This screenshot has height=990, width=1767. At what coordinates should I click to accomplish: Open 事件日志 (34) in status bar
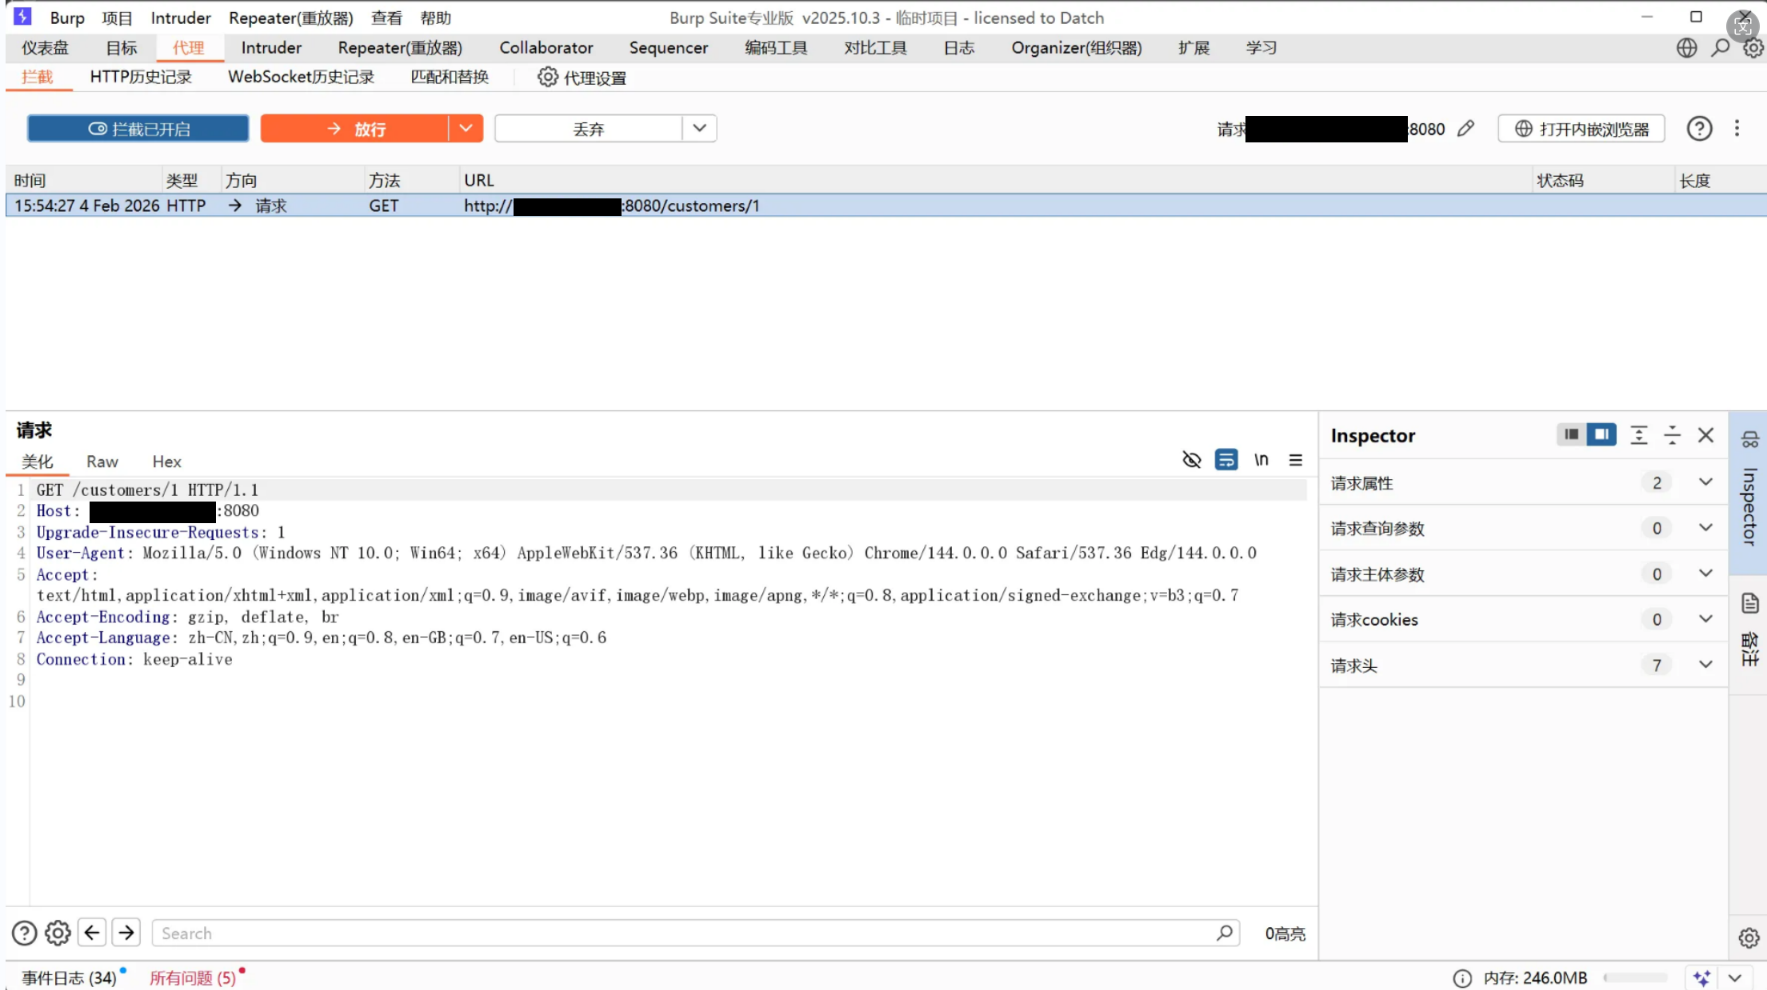coord(69,978)
